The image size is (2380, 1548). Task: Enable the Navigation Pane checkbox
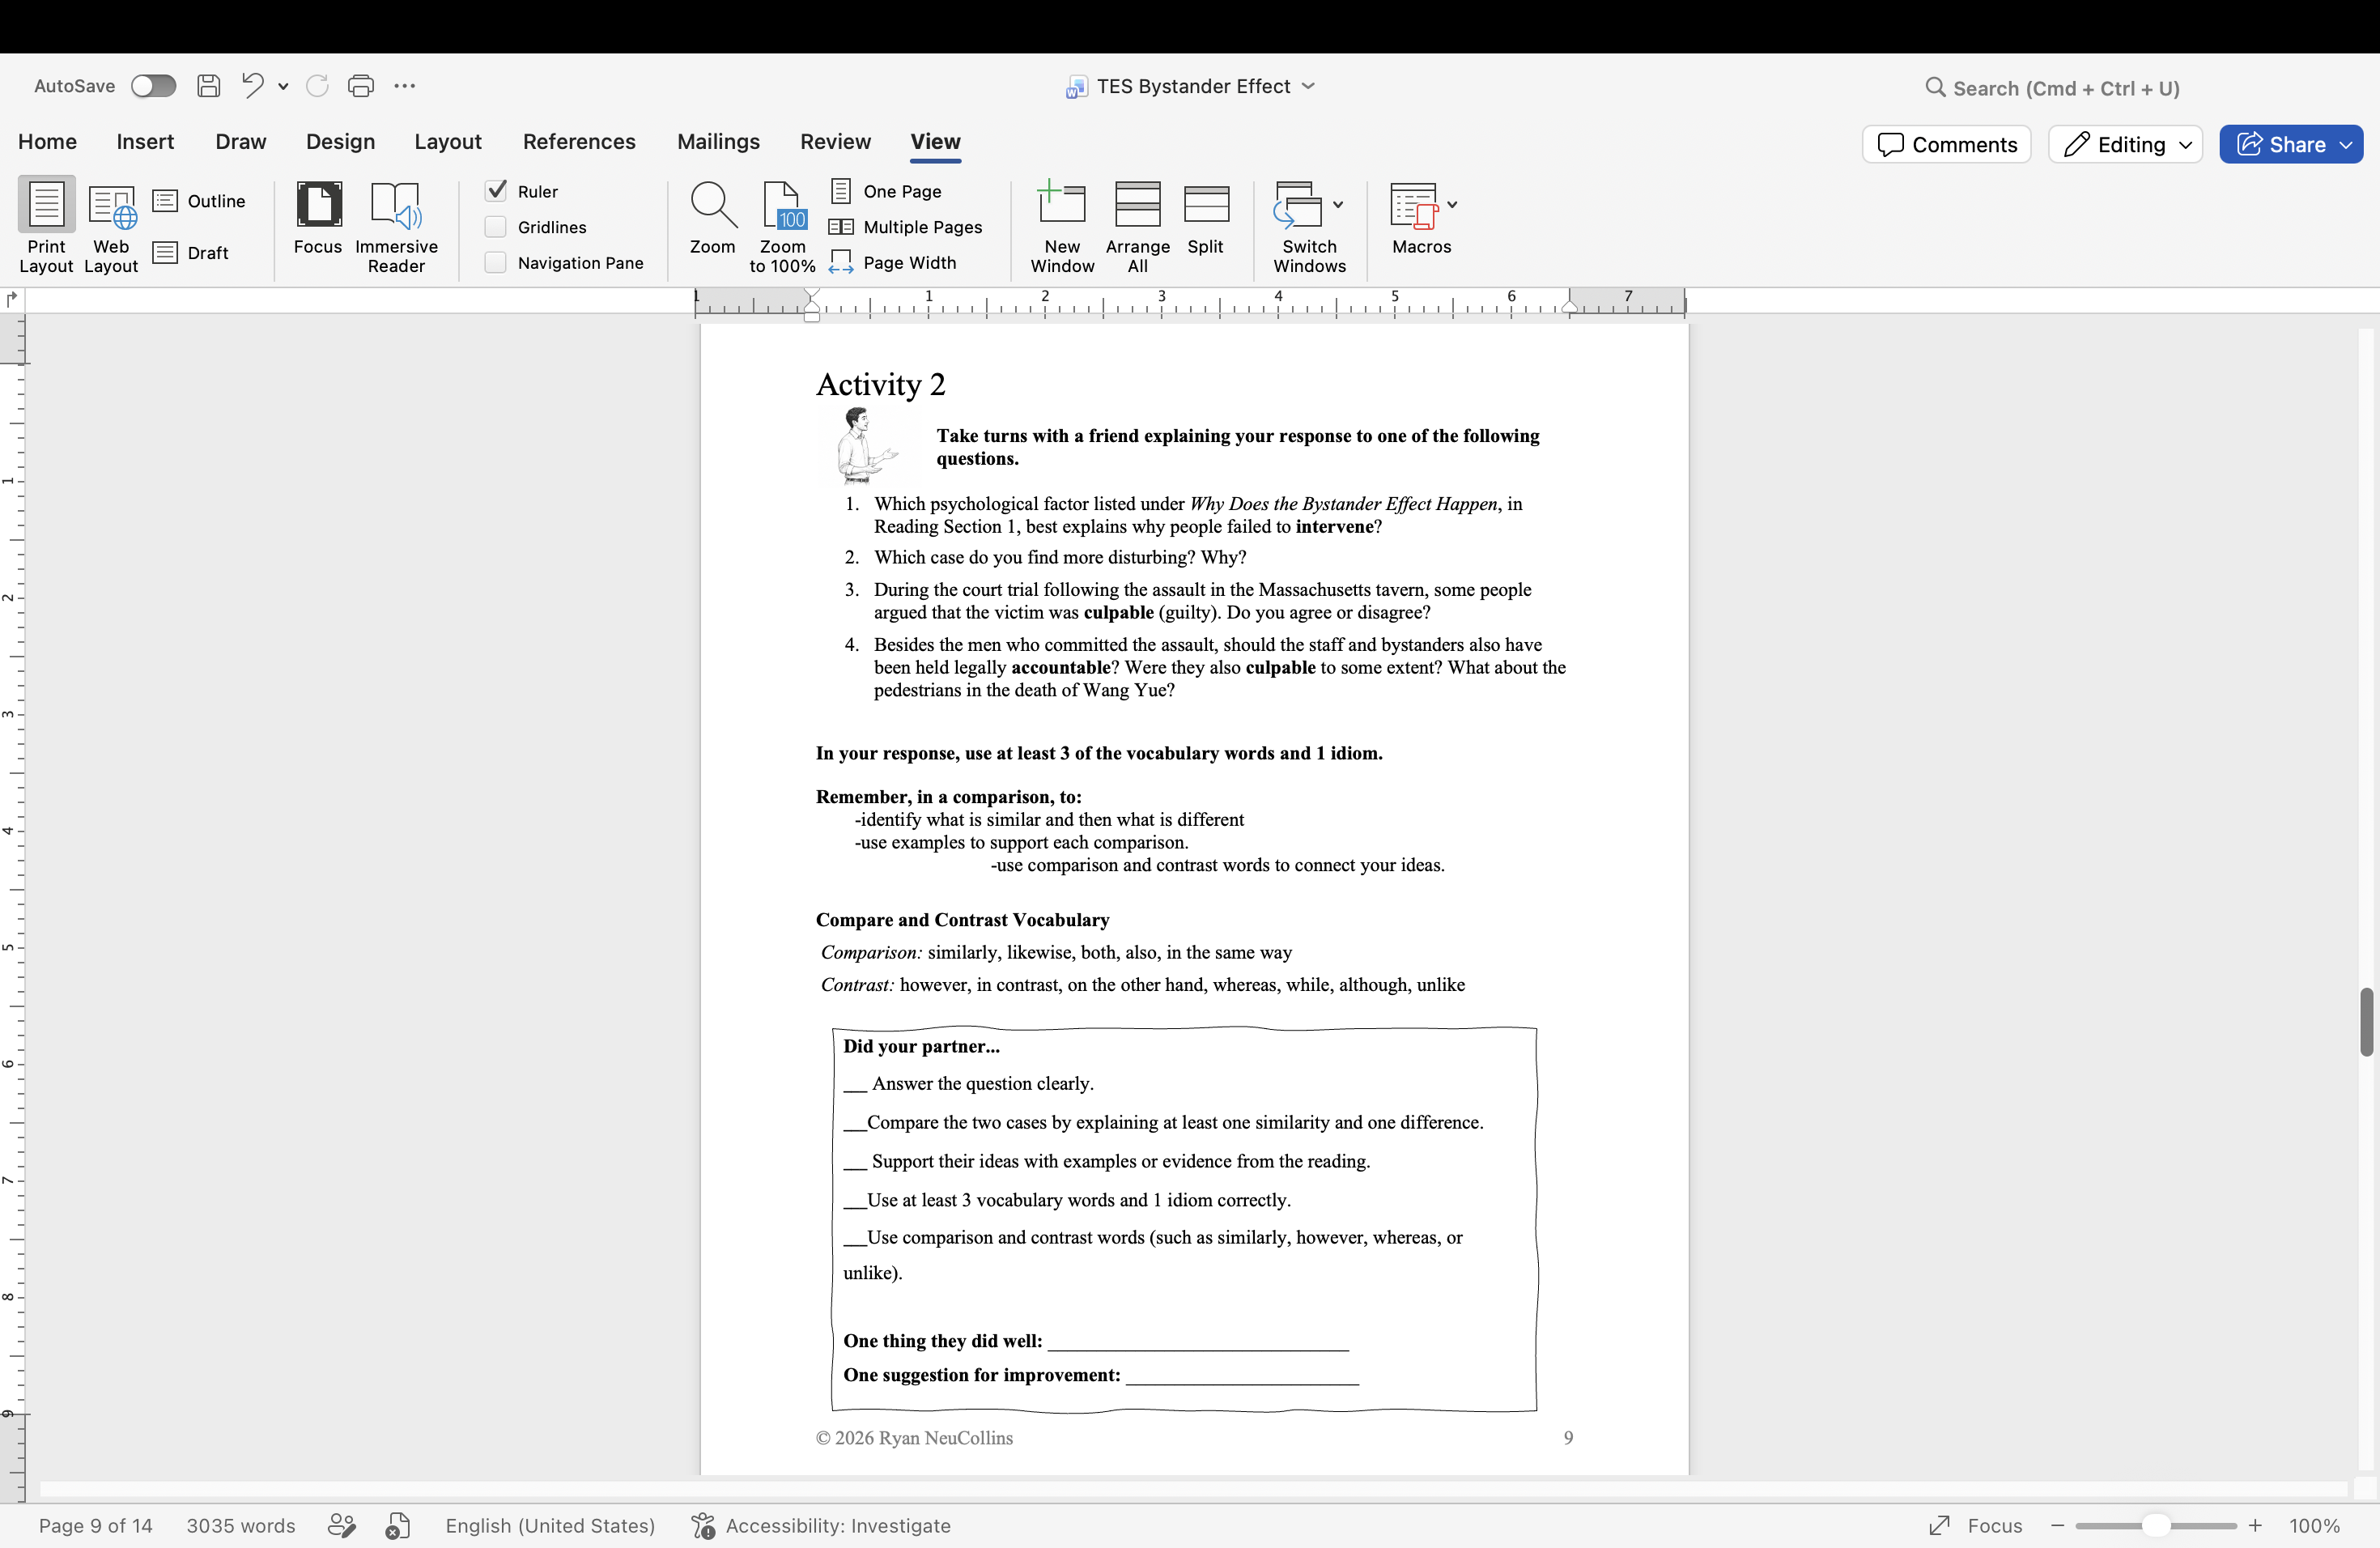pos(496,263)
